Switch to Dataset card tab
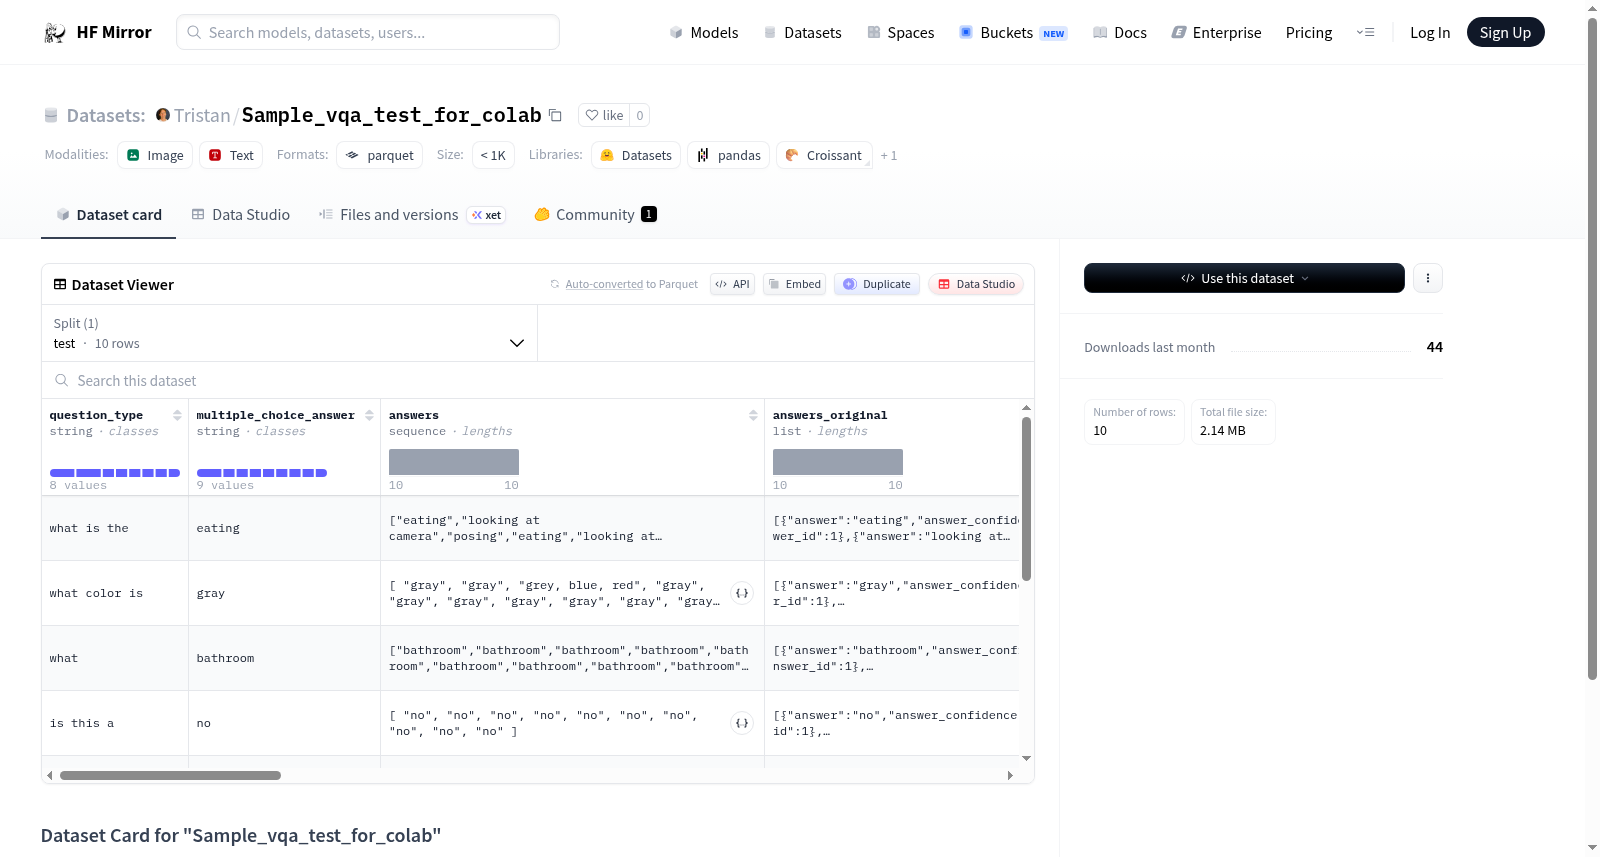This screenshot has height=857, width=1600. pos(108,215)
